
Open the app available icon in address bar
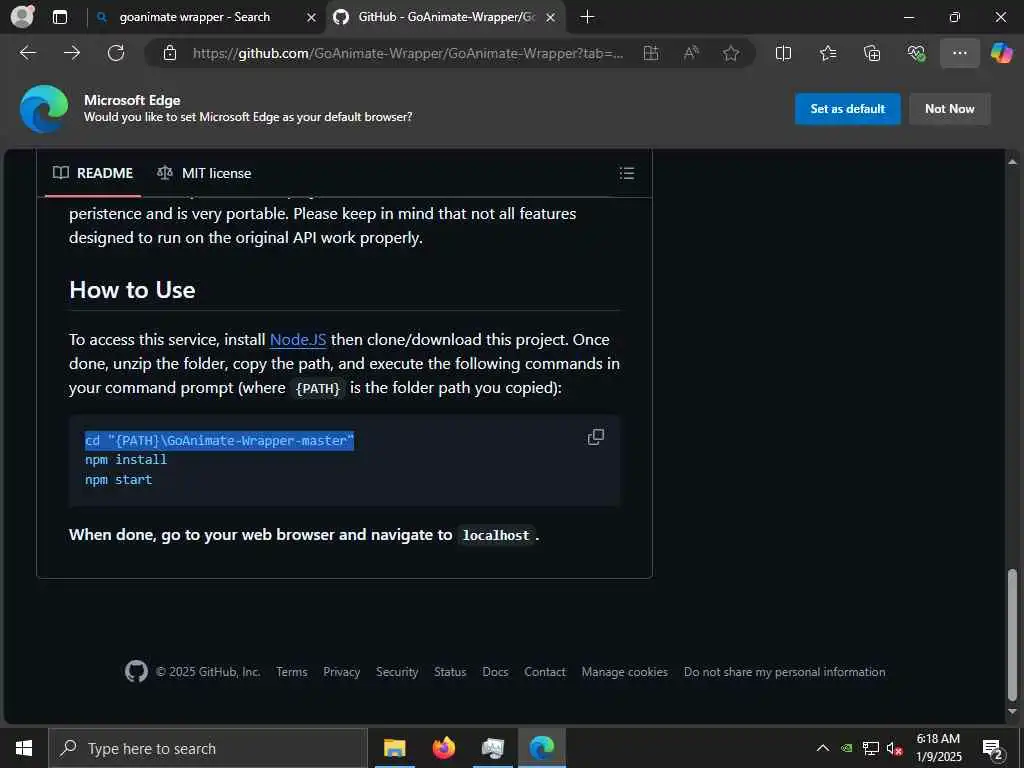pyautogui.click(x=651, y=53)
